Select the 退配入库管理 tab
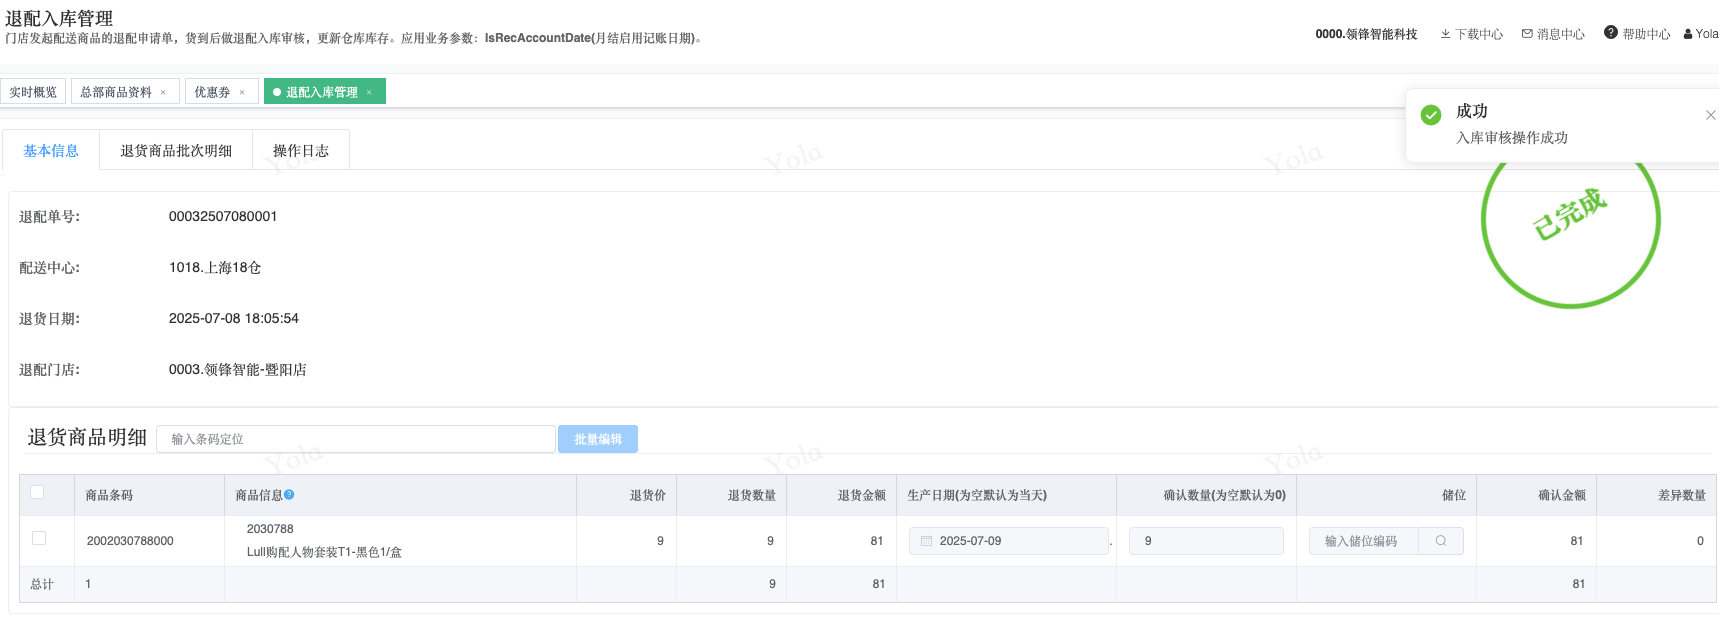 (x=321, y=92)
